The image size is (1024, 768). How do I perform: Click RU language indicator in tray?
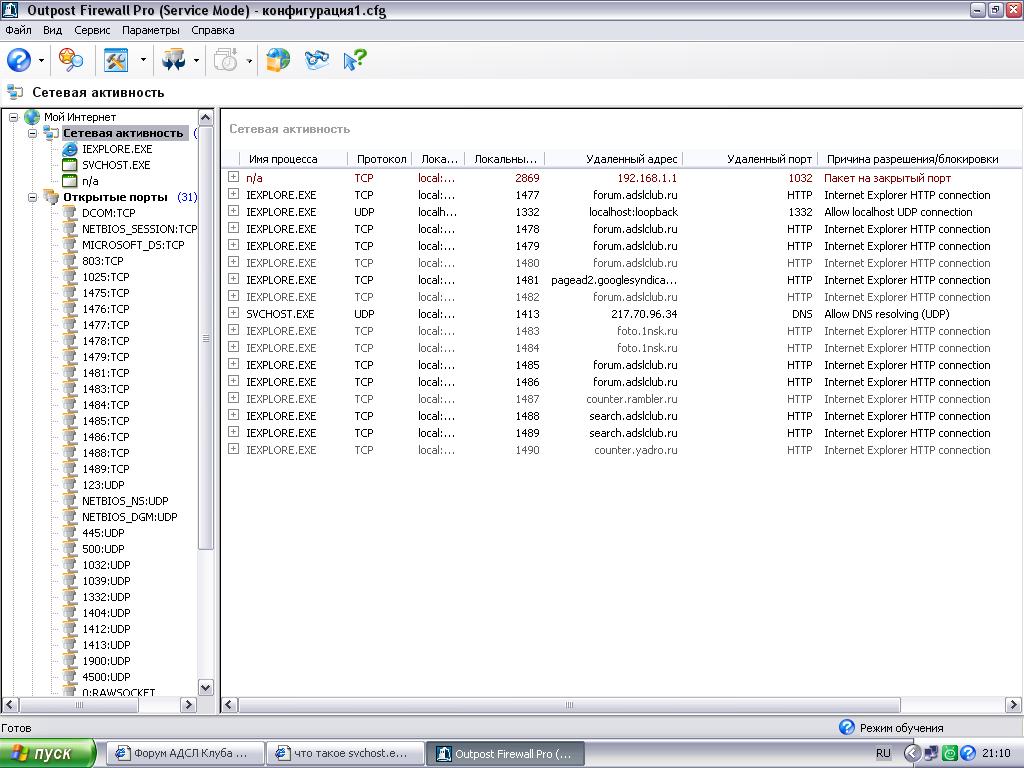(x=883, y=753)
